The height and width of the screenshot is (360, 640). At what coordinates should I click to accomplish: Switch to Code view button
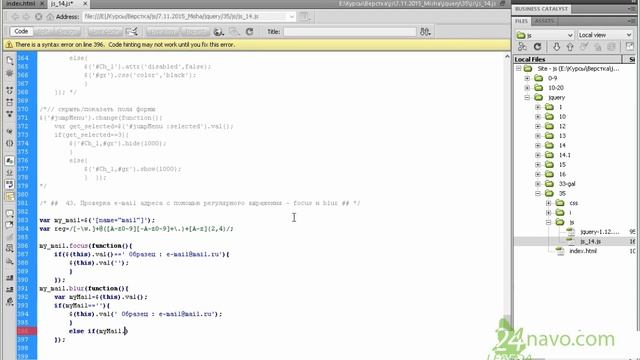[x=21, y=31]
